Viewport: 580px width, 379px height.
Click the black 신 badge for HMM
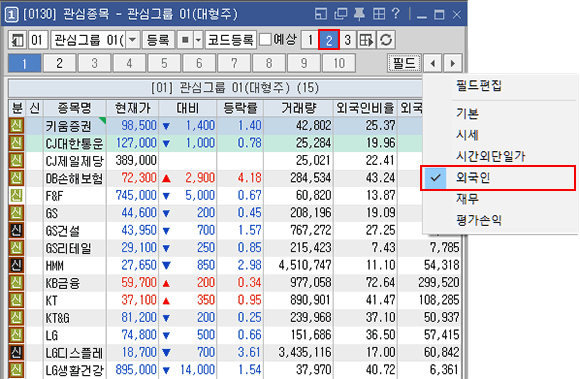(x=16, y=265)
